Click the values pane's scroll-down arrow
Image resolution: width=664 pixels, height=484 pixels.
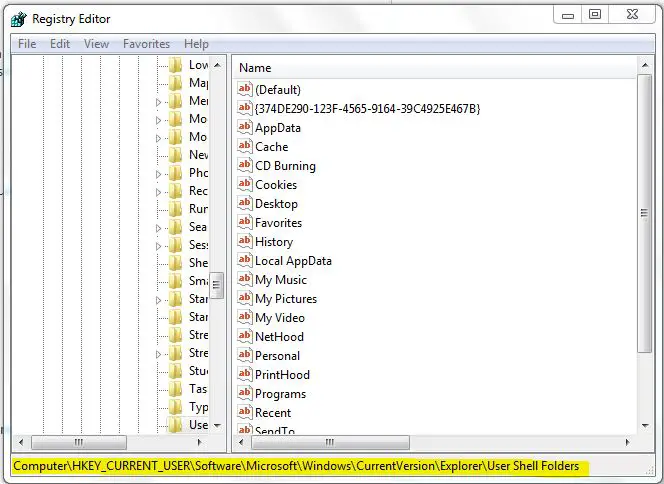[645, 426]
